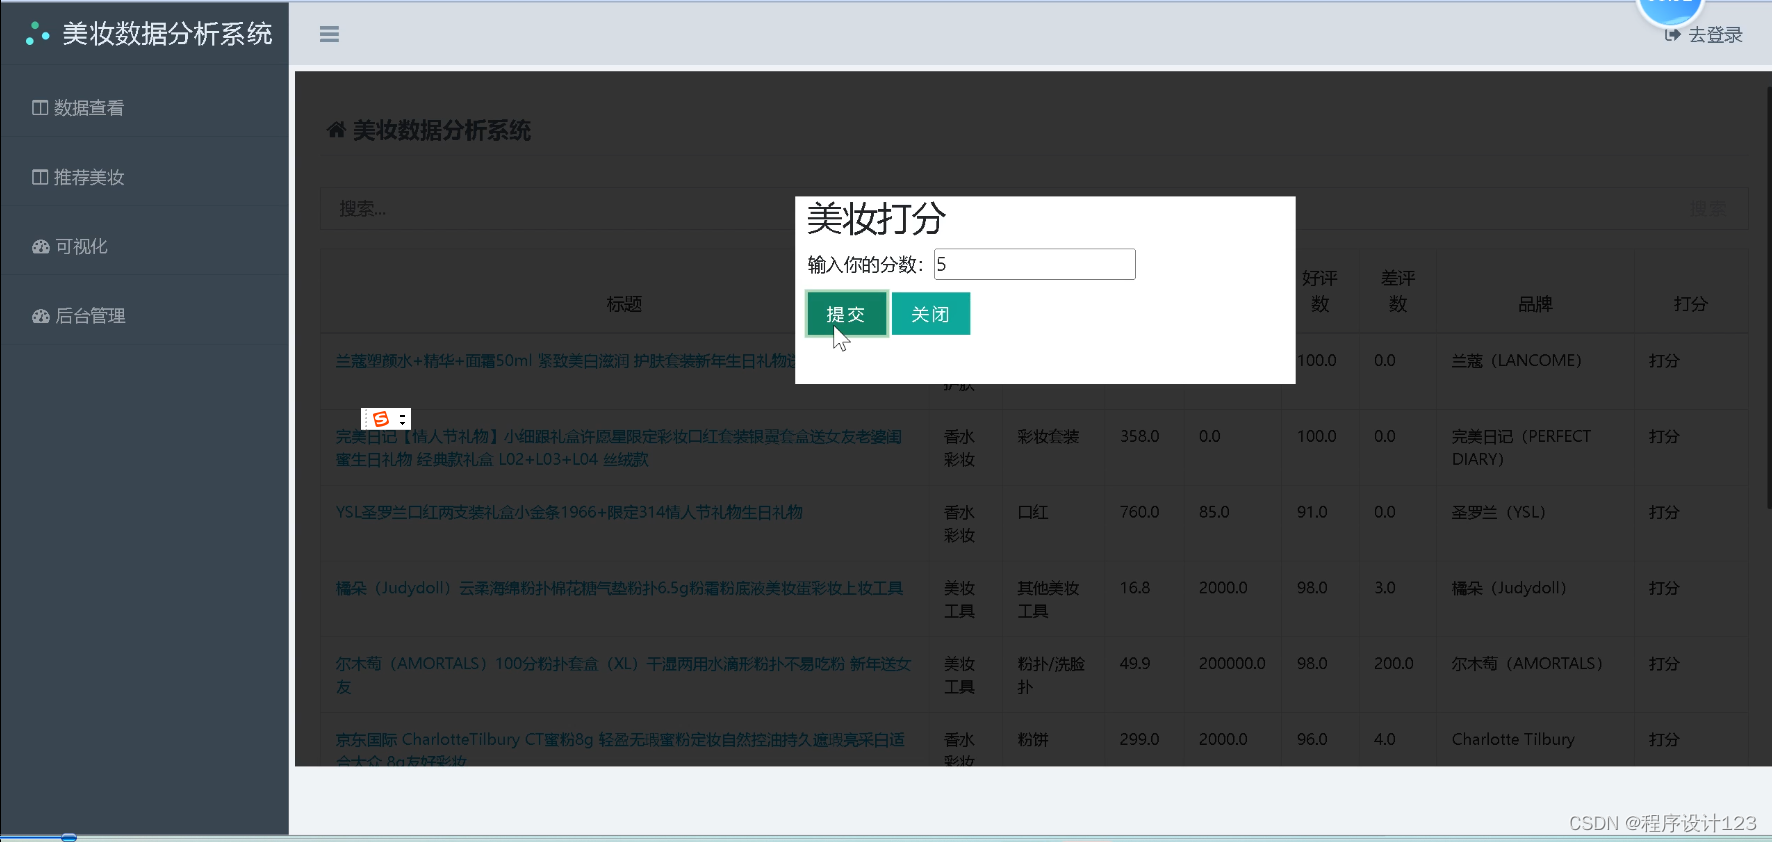Click the 可视化 dashboard icon
The image size is (1772, 842).
[x=40, y=246]
